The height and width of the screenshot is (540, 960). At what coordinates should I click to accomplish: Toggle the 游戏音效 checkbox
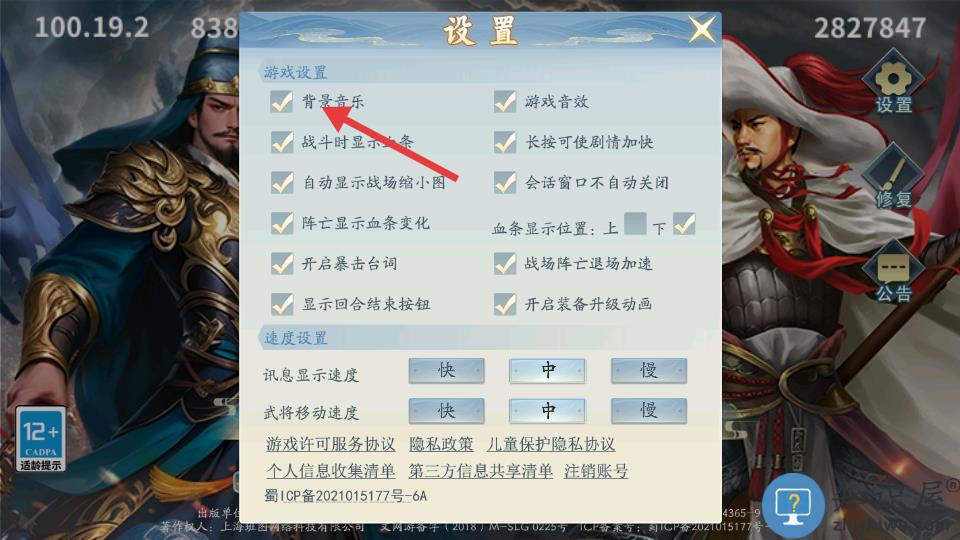[505, 102]
